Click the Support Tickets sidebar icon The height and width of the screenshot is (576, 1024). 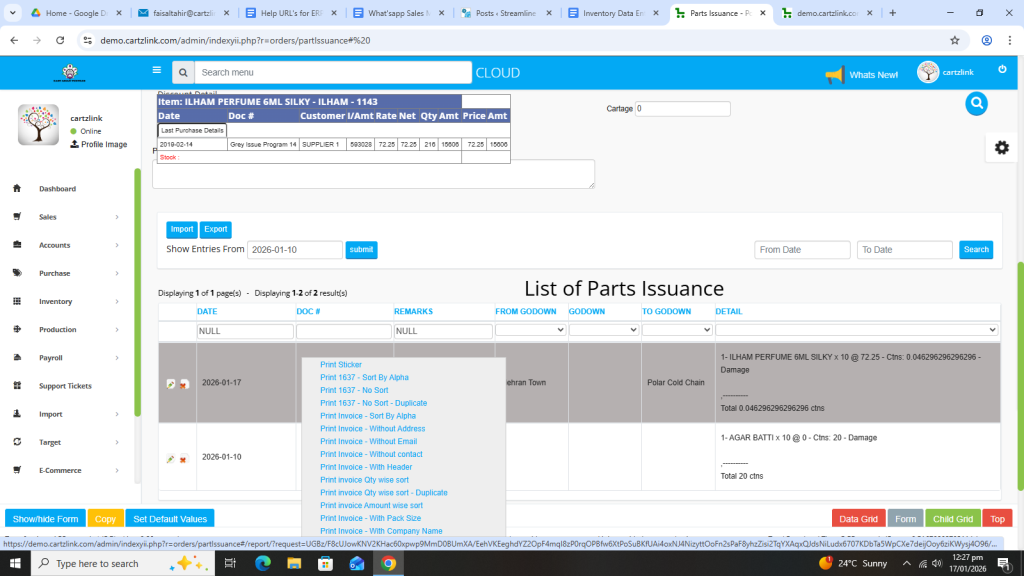(x=17, y=386)
